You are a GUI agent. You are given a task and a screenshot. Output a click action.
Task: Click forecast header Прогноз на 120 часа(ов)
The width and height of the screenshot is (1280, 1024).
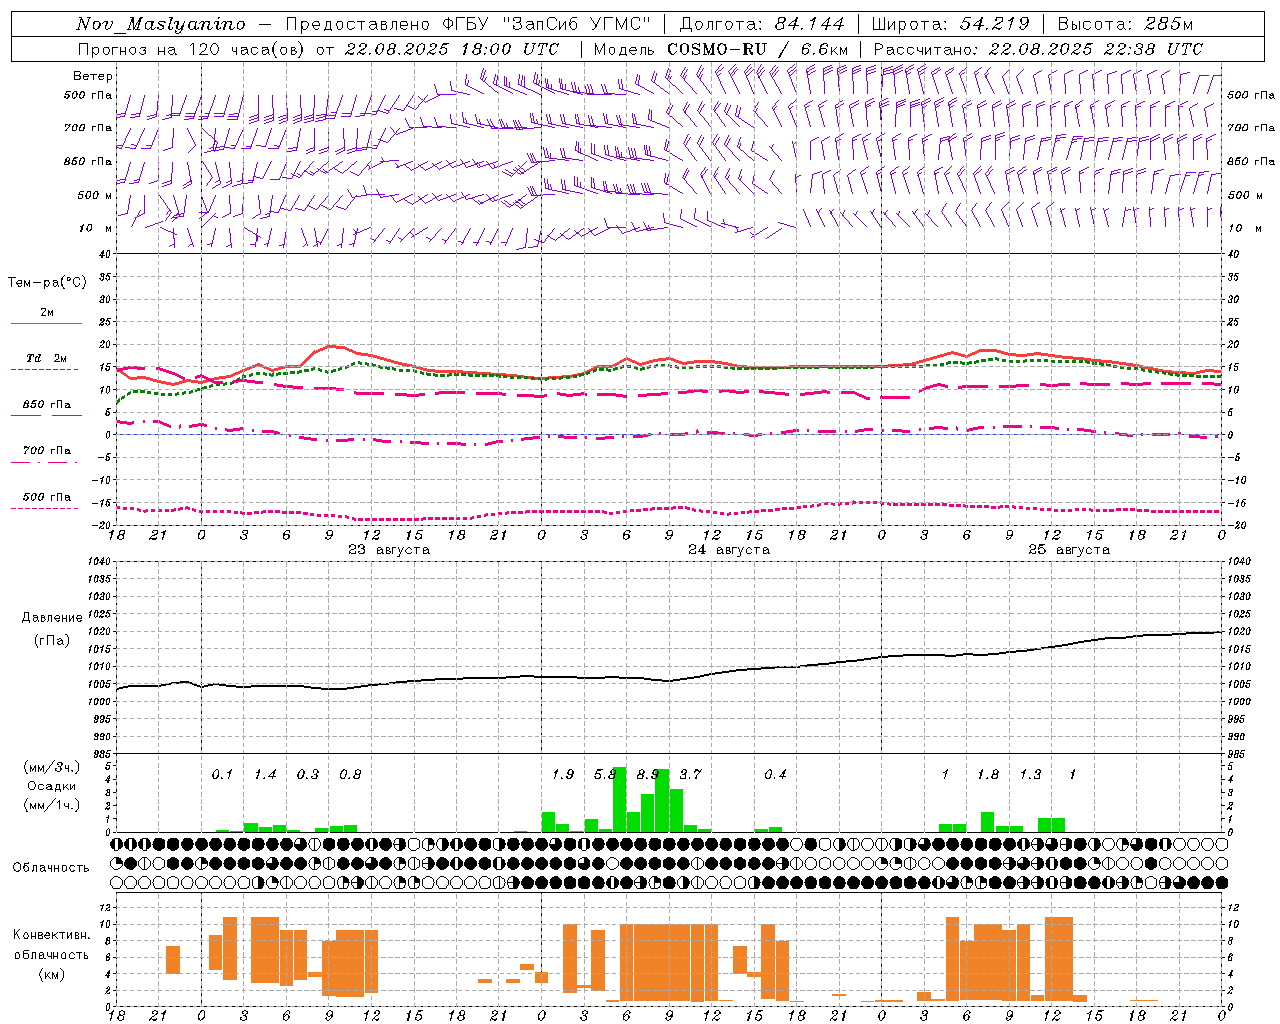pyautogui.click(x=192, y=49)
